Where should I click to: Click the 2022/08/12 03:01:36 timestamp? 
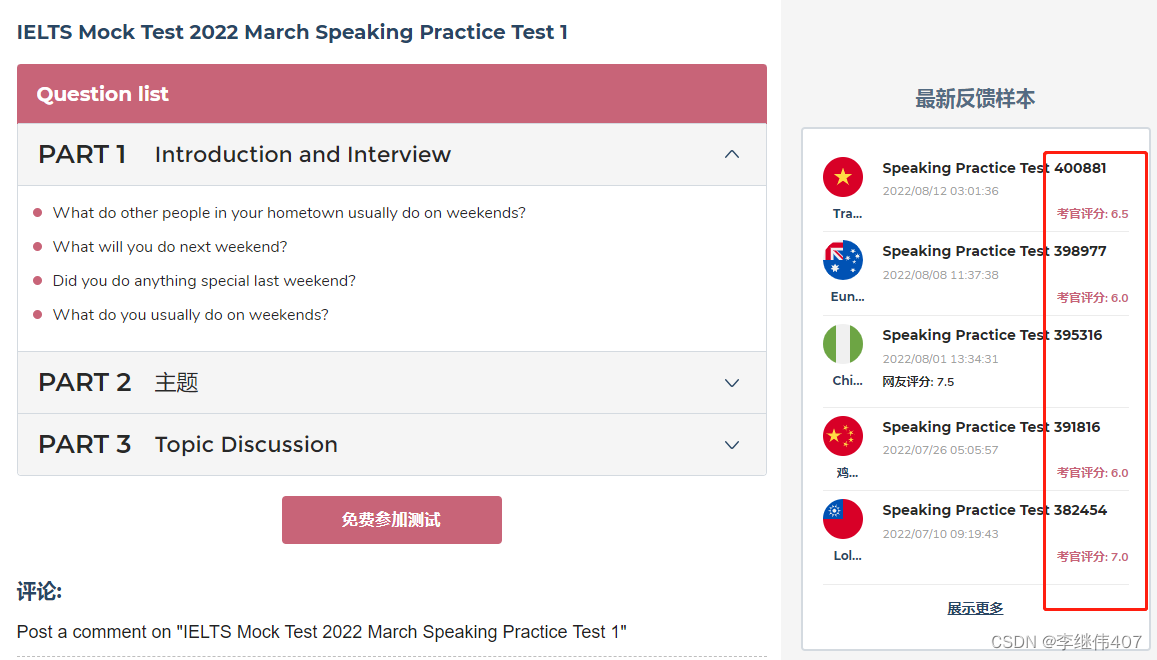pos(940,191)
